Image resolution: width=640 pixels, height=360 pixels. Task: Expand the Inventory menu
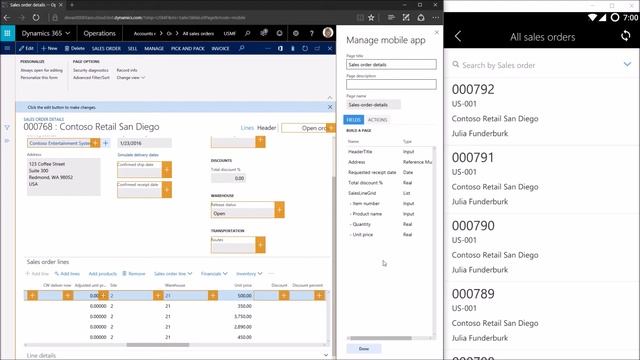[x=249, y=273]
